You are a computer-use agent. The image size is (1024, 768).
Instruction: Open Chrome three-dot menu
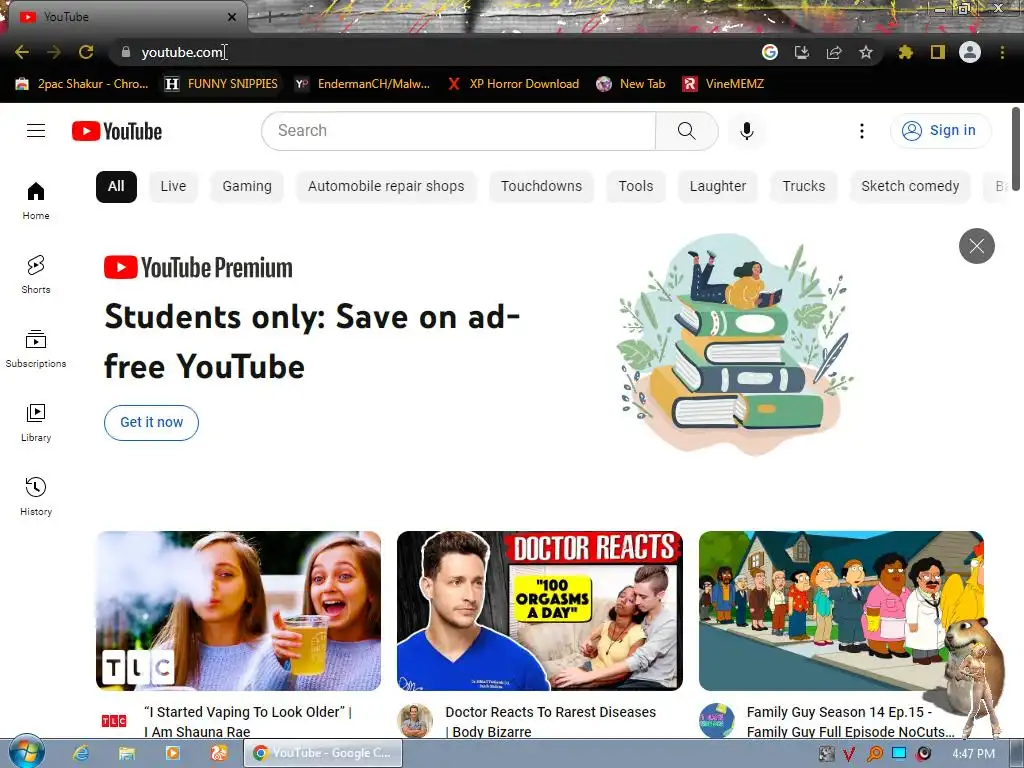pyautogui.click(x=1002, y=52)
